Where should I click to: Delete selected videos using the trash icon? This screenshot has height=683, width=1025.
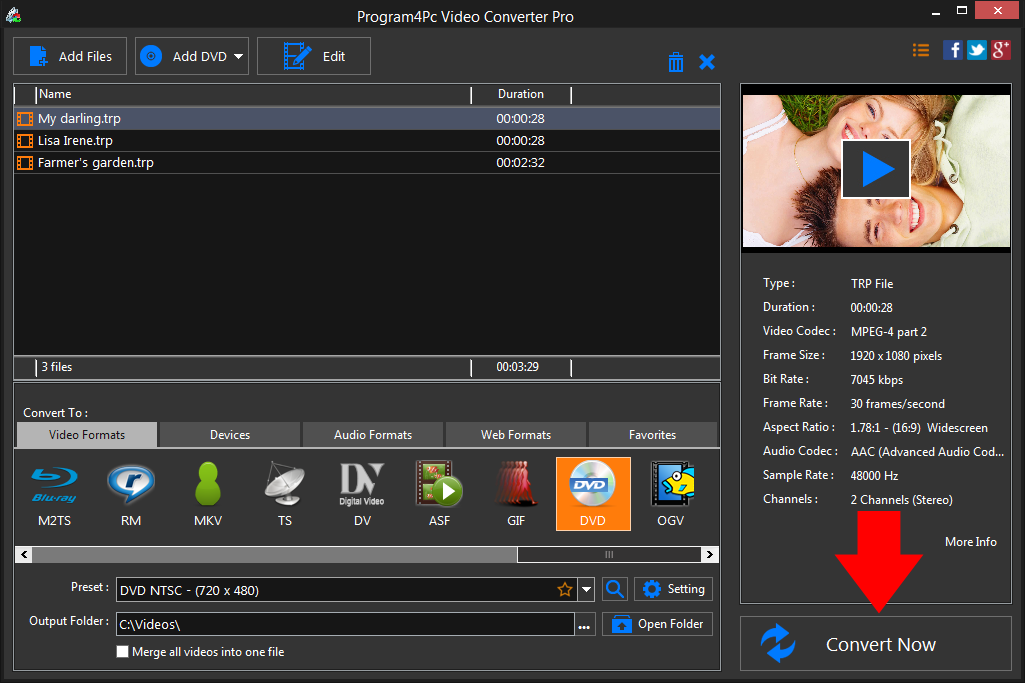676,61
